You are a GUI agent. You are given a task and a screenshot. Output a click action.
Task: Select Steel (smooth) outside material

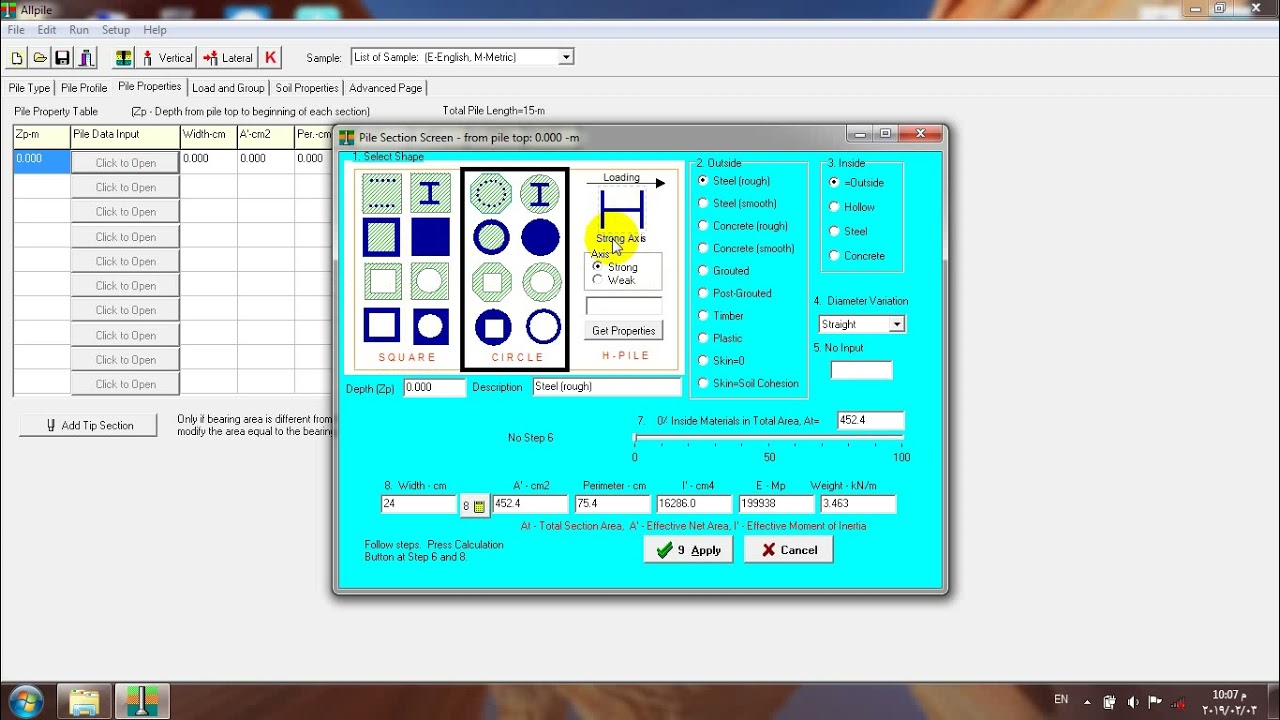click(x=703, y=203)
